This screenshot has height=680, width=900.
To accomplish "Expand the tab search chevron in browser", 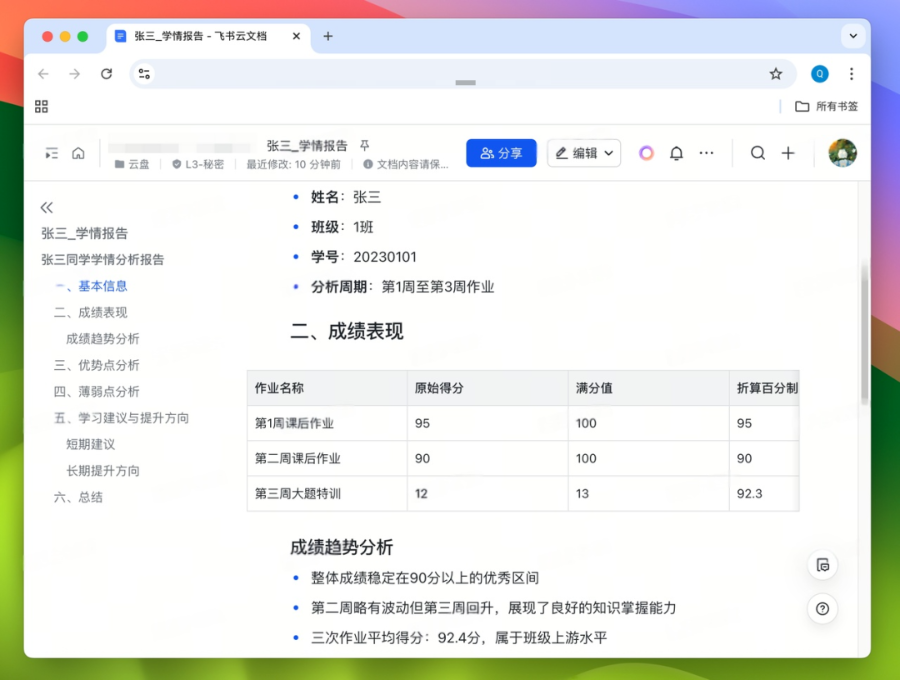I will 852,36.
